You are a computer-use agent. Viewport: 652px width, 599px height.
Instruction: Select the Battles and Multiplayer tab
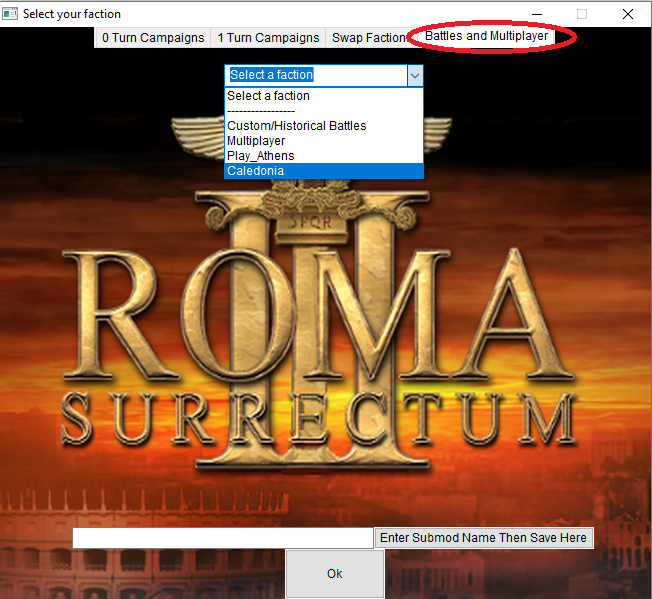point(486,36)
